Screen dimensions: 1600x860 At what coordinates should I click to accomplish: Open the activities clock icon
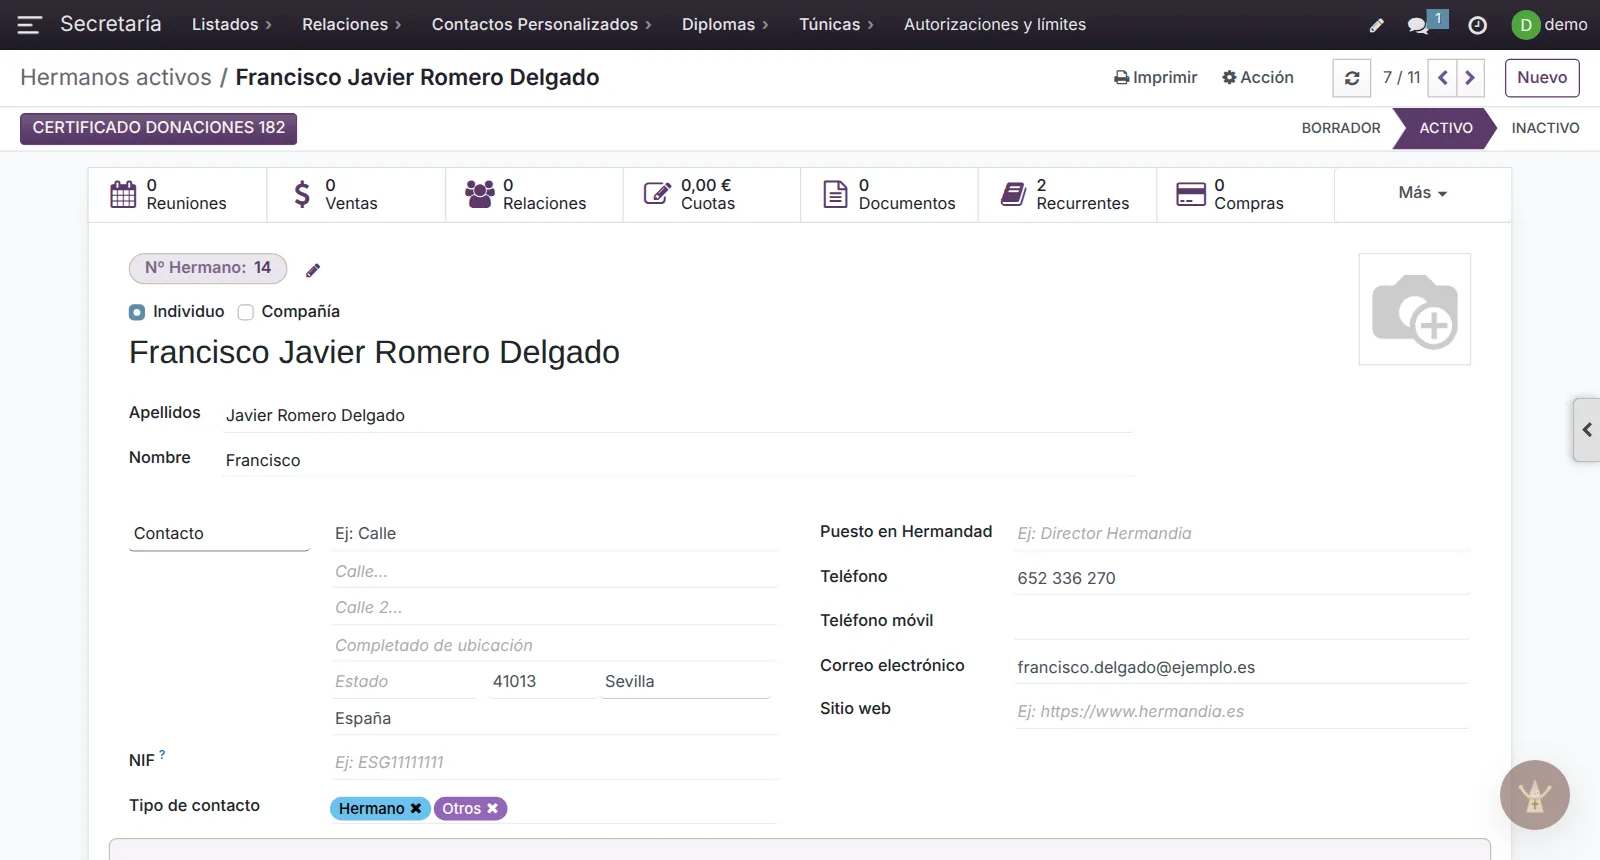(1477, 25)
